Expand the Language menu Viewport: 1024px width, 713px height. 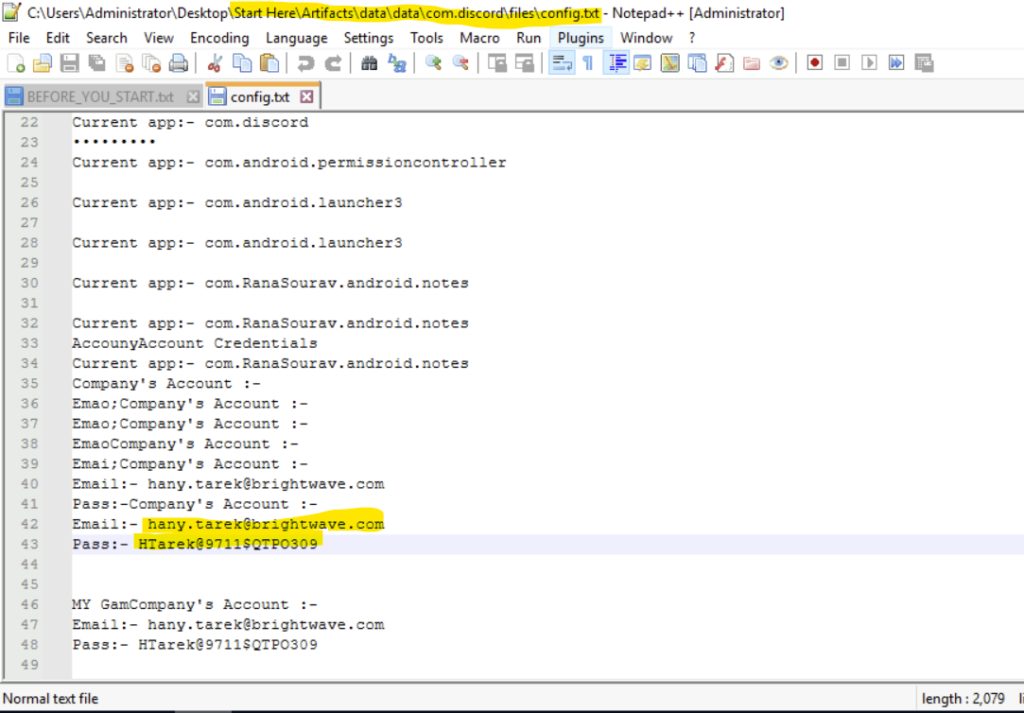(x=296, y=38)
